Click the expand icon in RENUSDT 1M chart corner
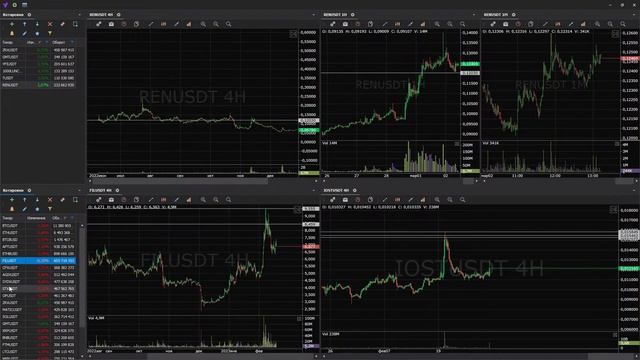Image resolution: width=640 pixels, height=360 pixels. [615, 34]
